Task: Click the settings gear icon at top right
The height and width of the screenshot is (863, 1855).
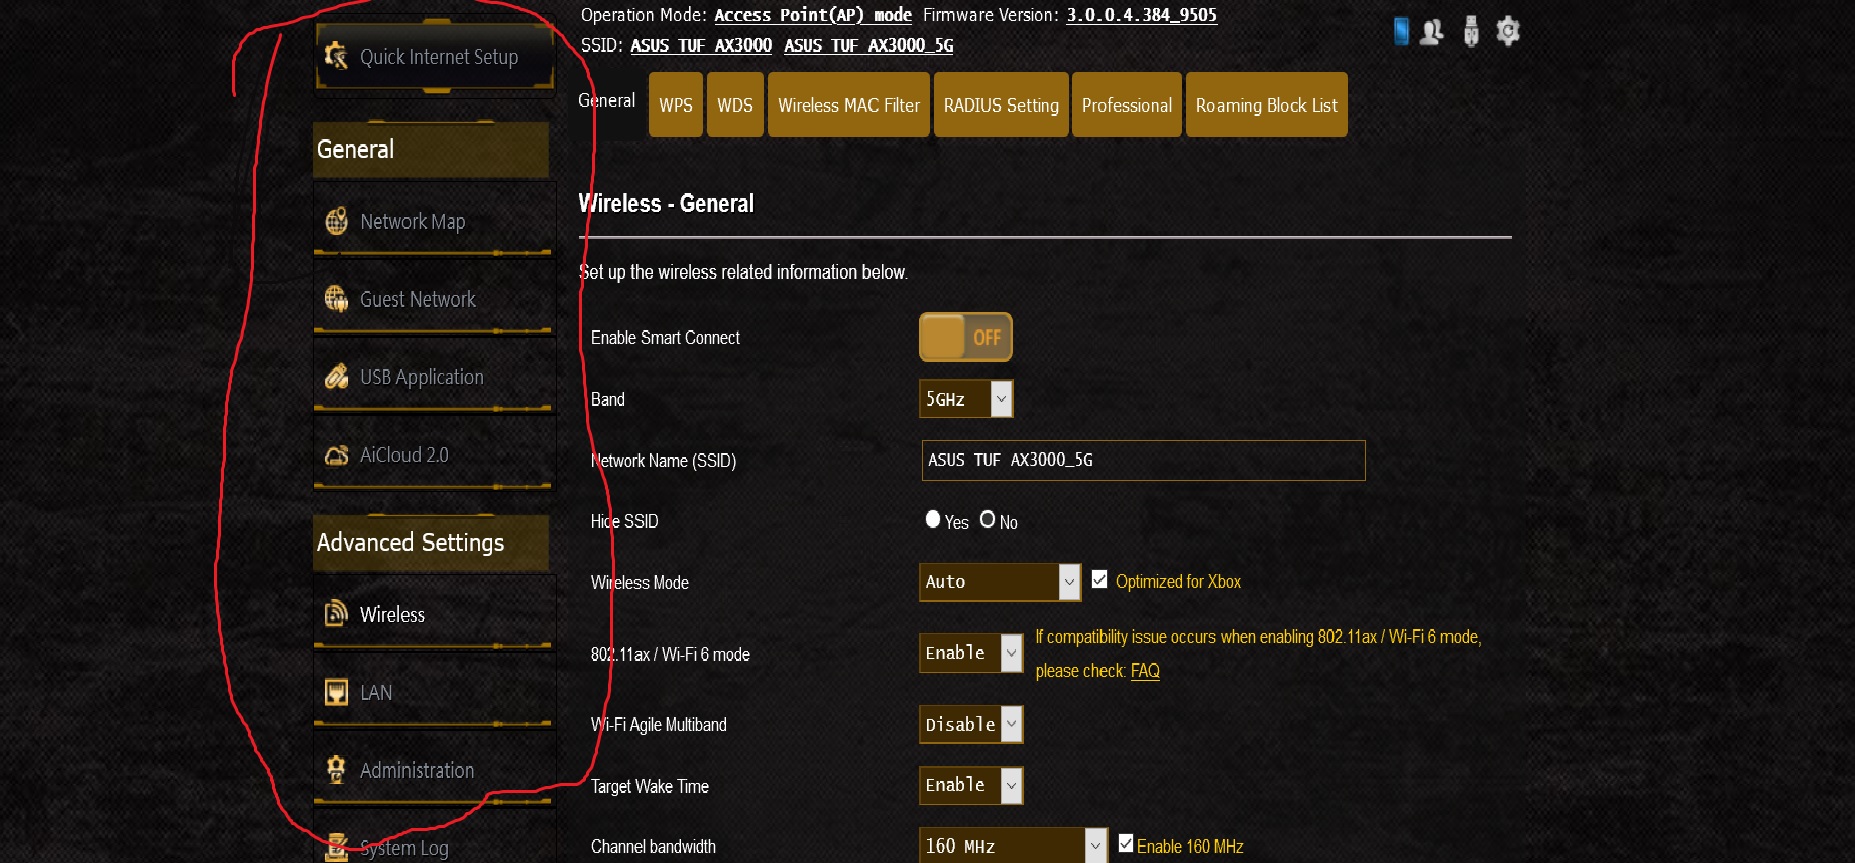Action: [1508, 31]
